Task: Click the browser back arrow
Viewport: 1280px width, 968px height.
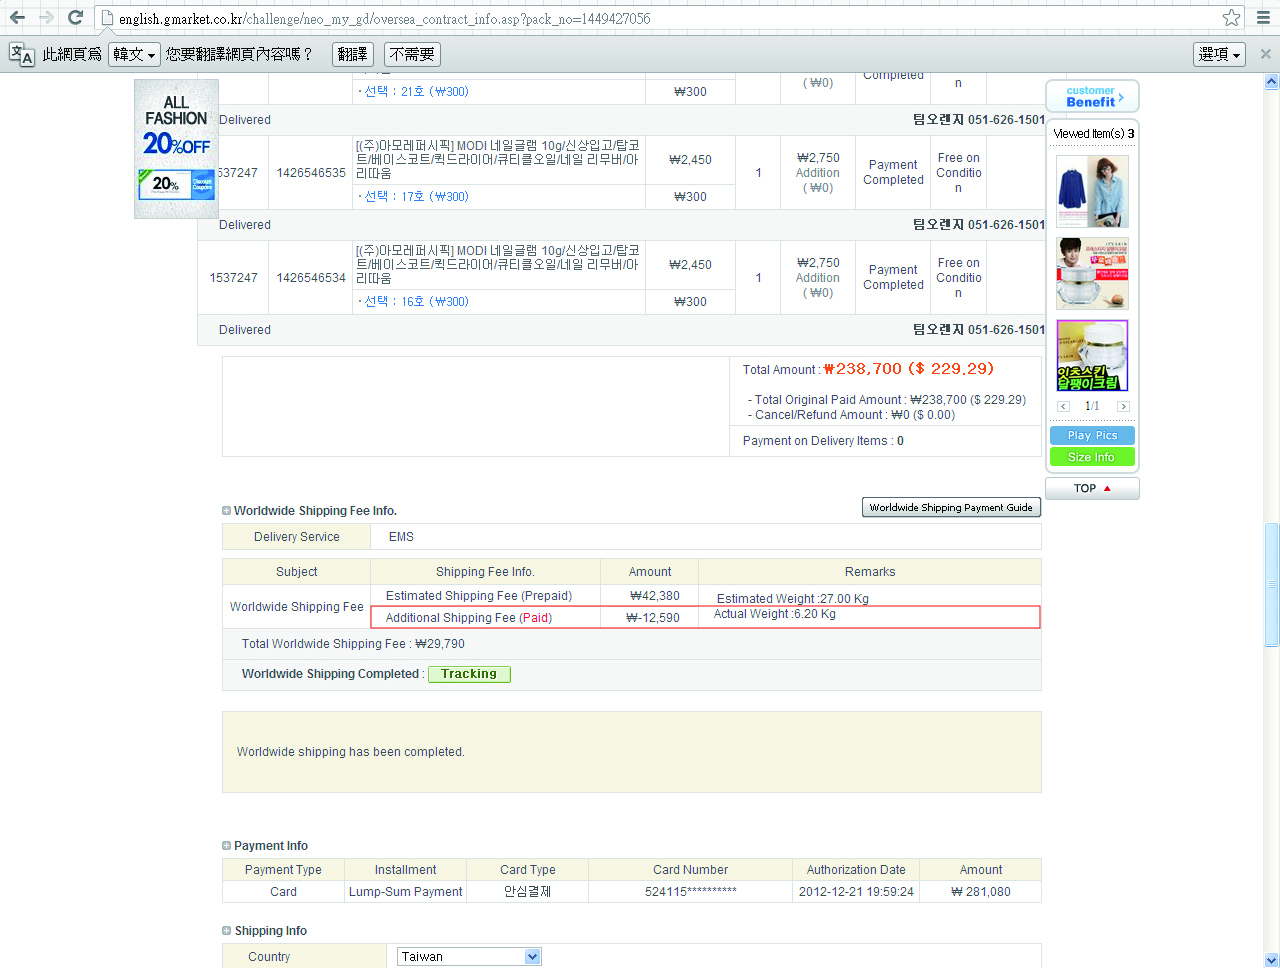Action: 17,18
